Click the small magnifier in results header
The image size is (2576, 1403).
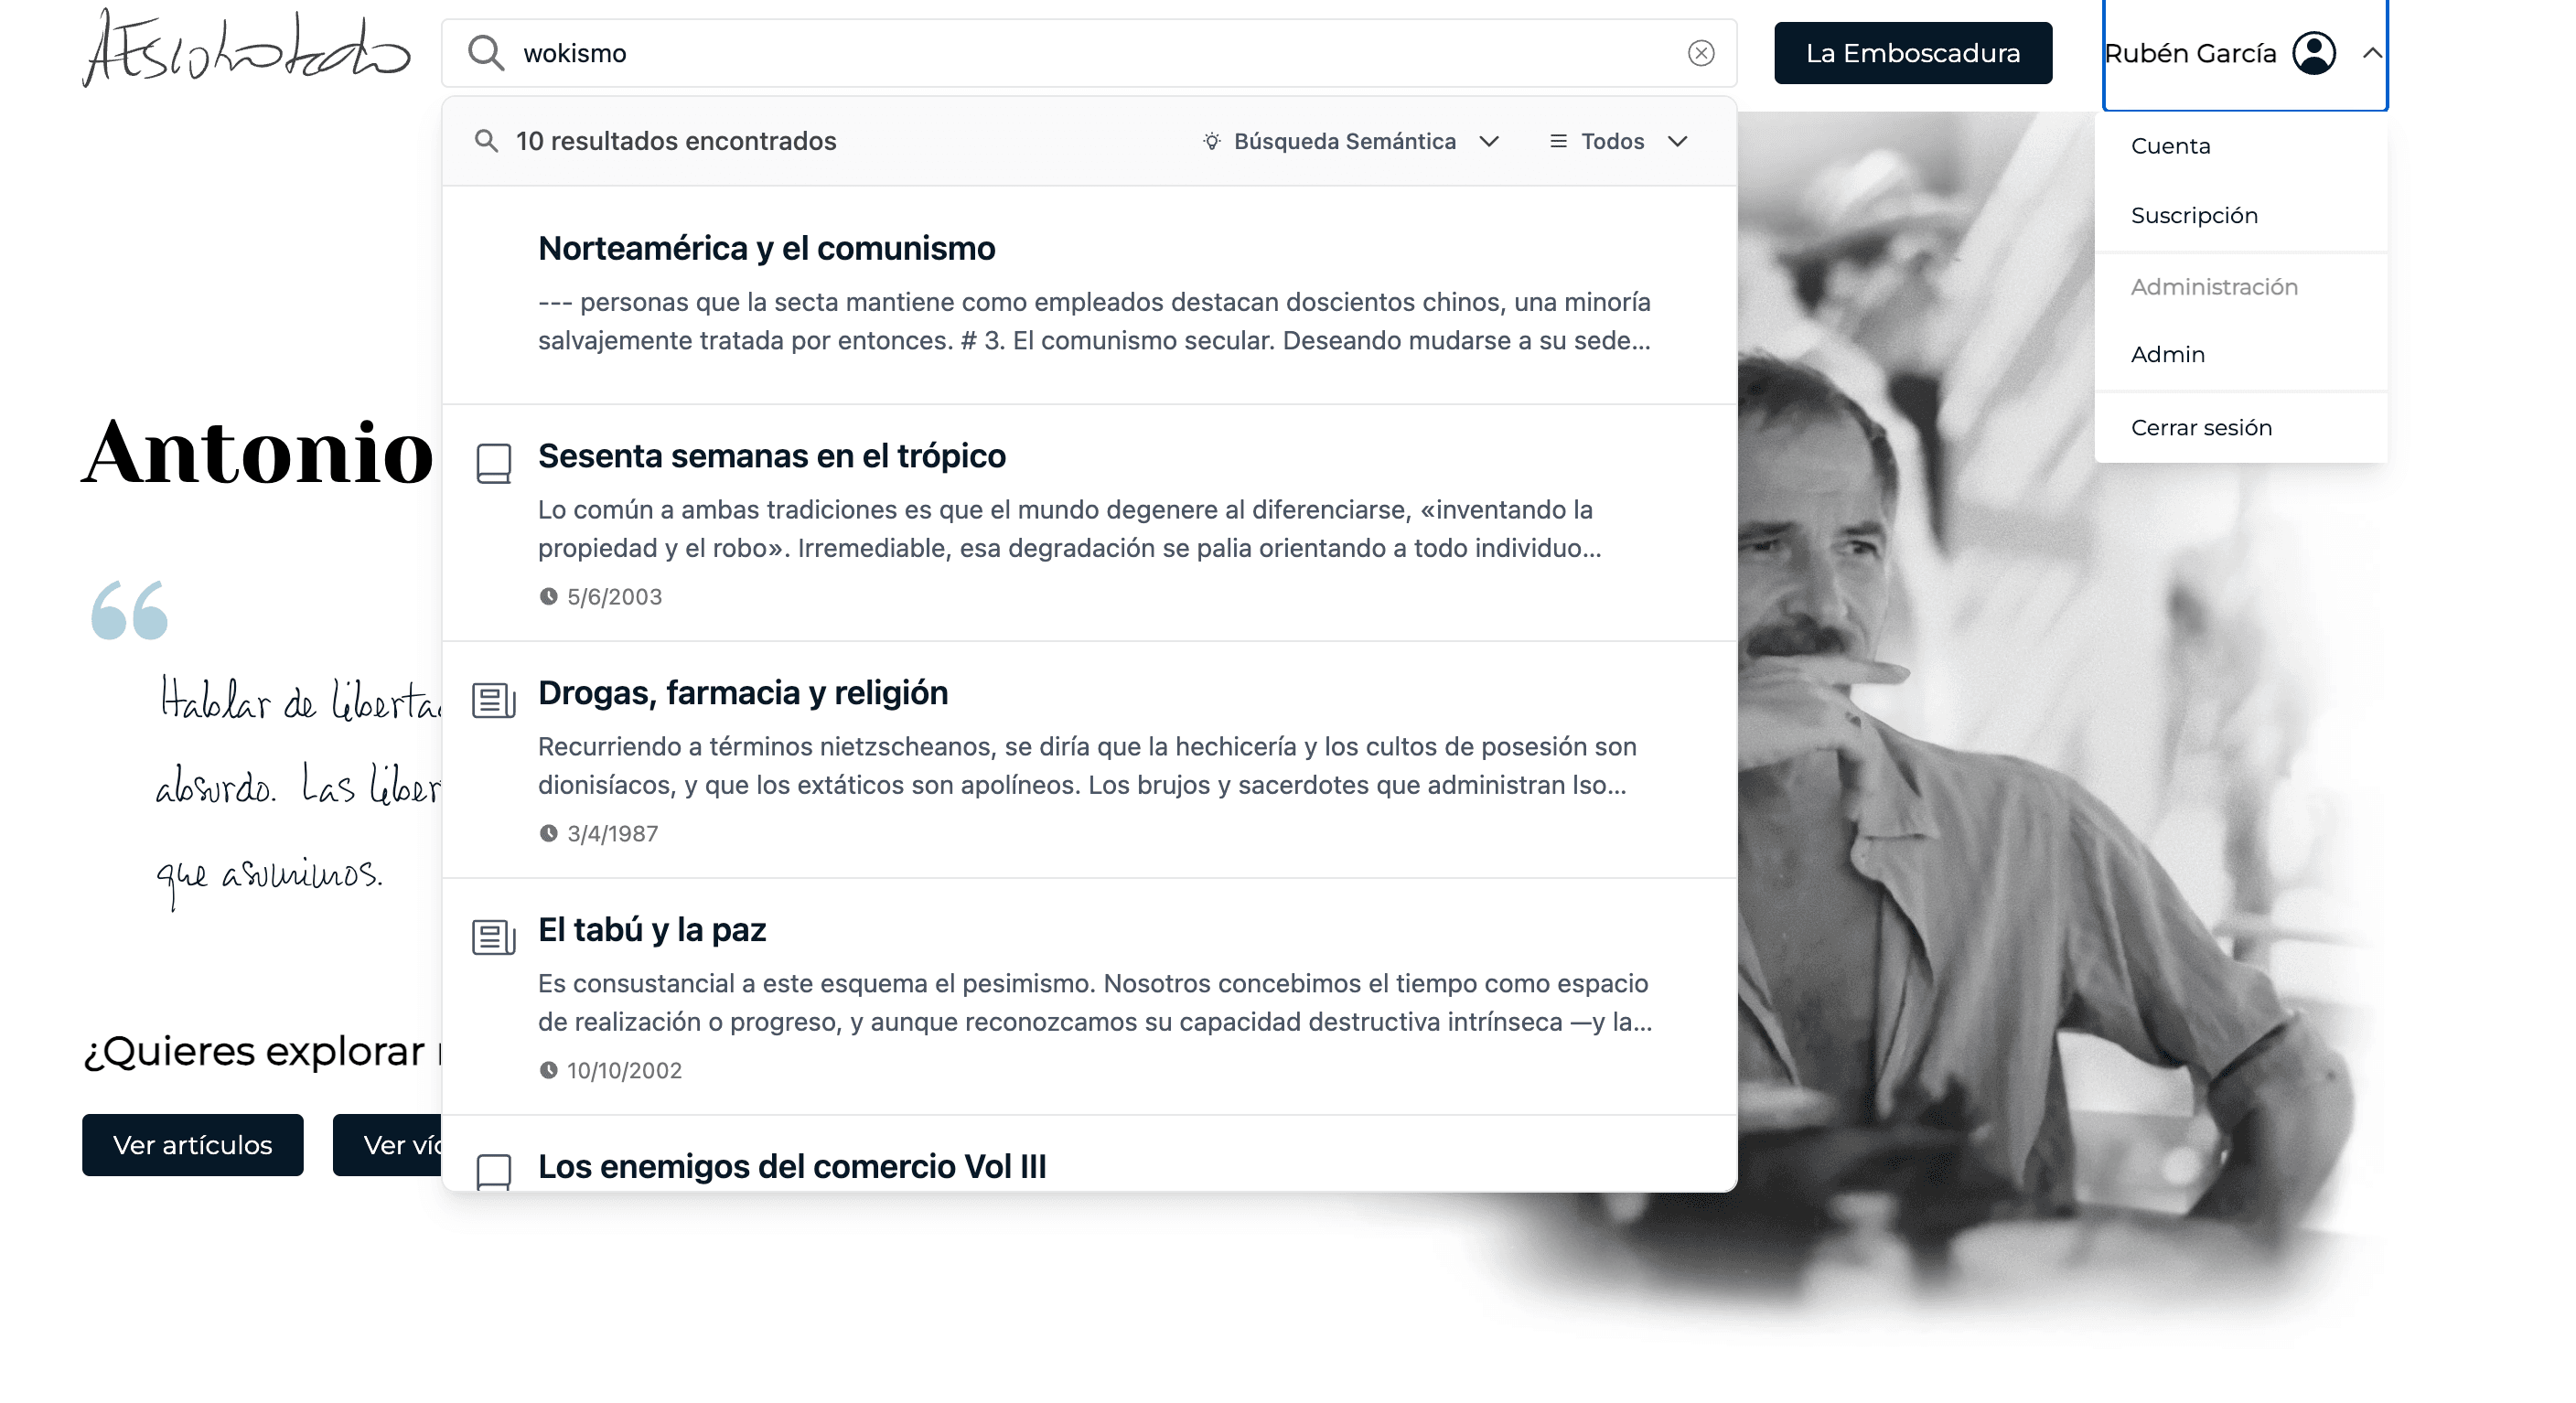(x=486, y=141)
